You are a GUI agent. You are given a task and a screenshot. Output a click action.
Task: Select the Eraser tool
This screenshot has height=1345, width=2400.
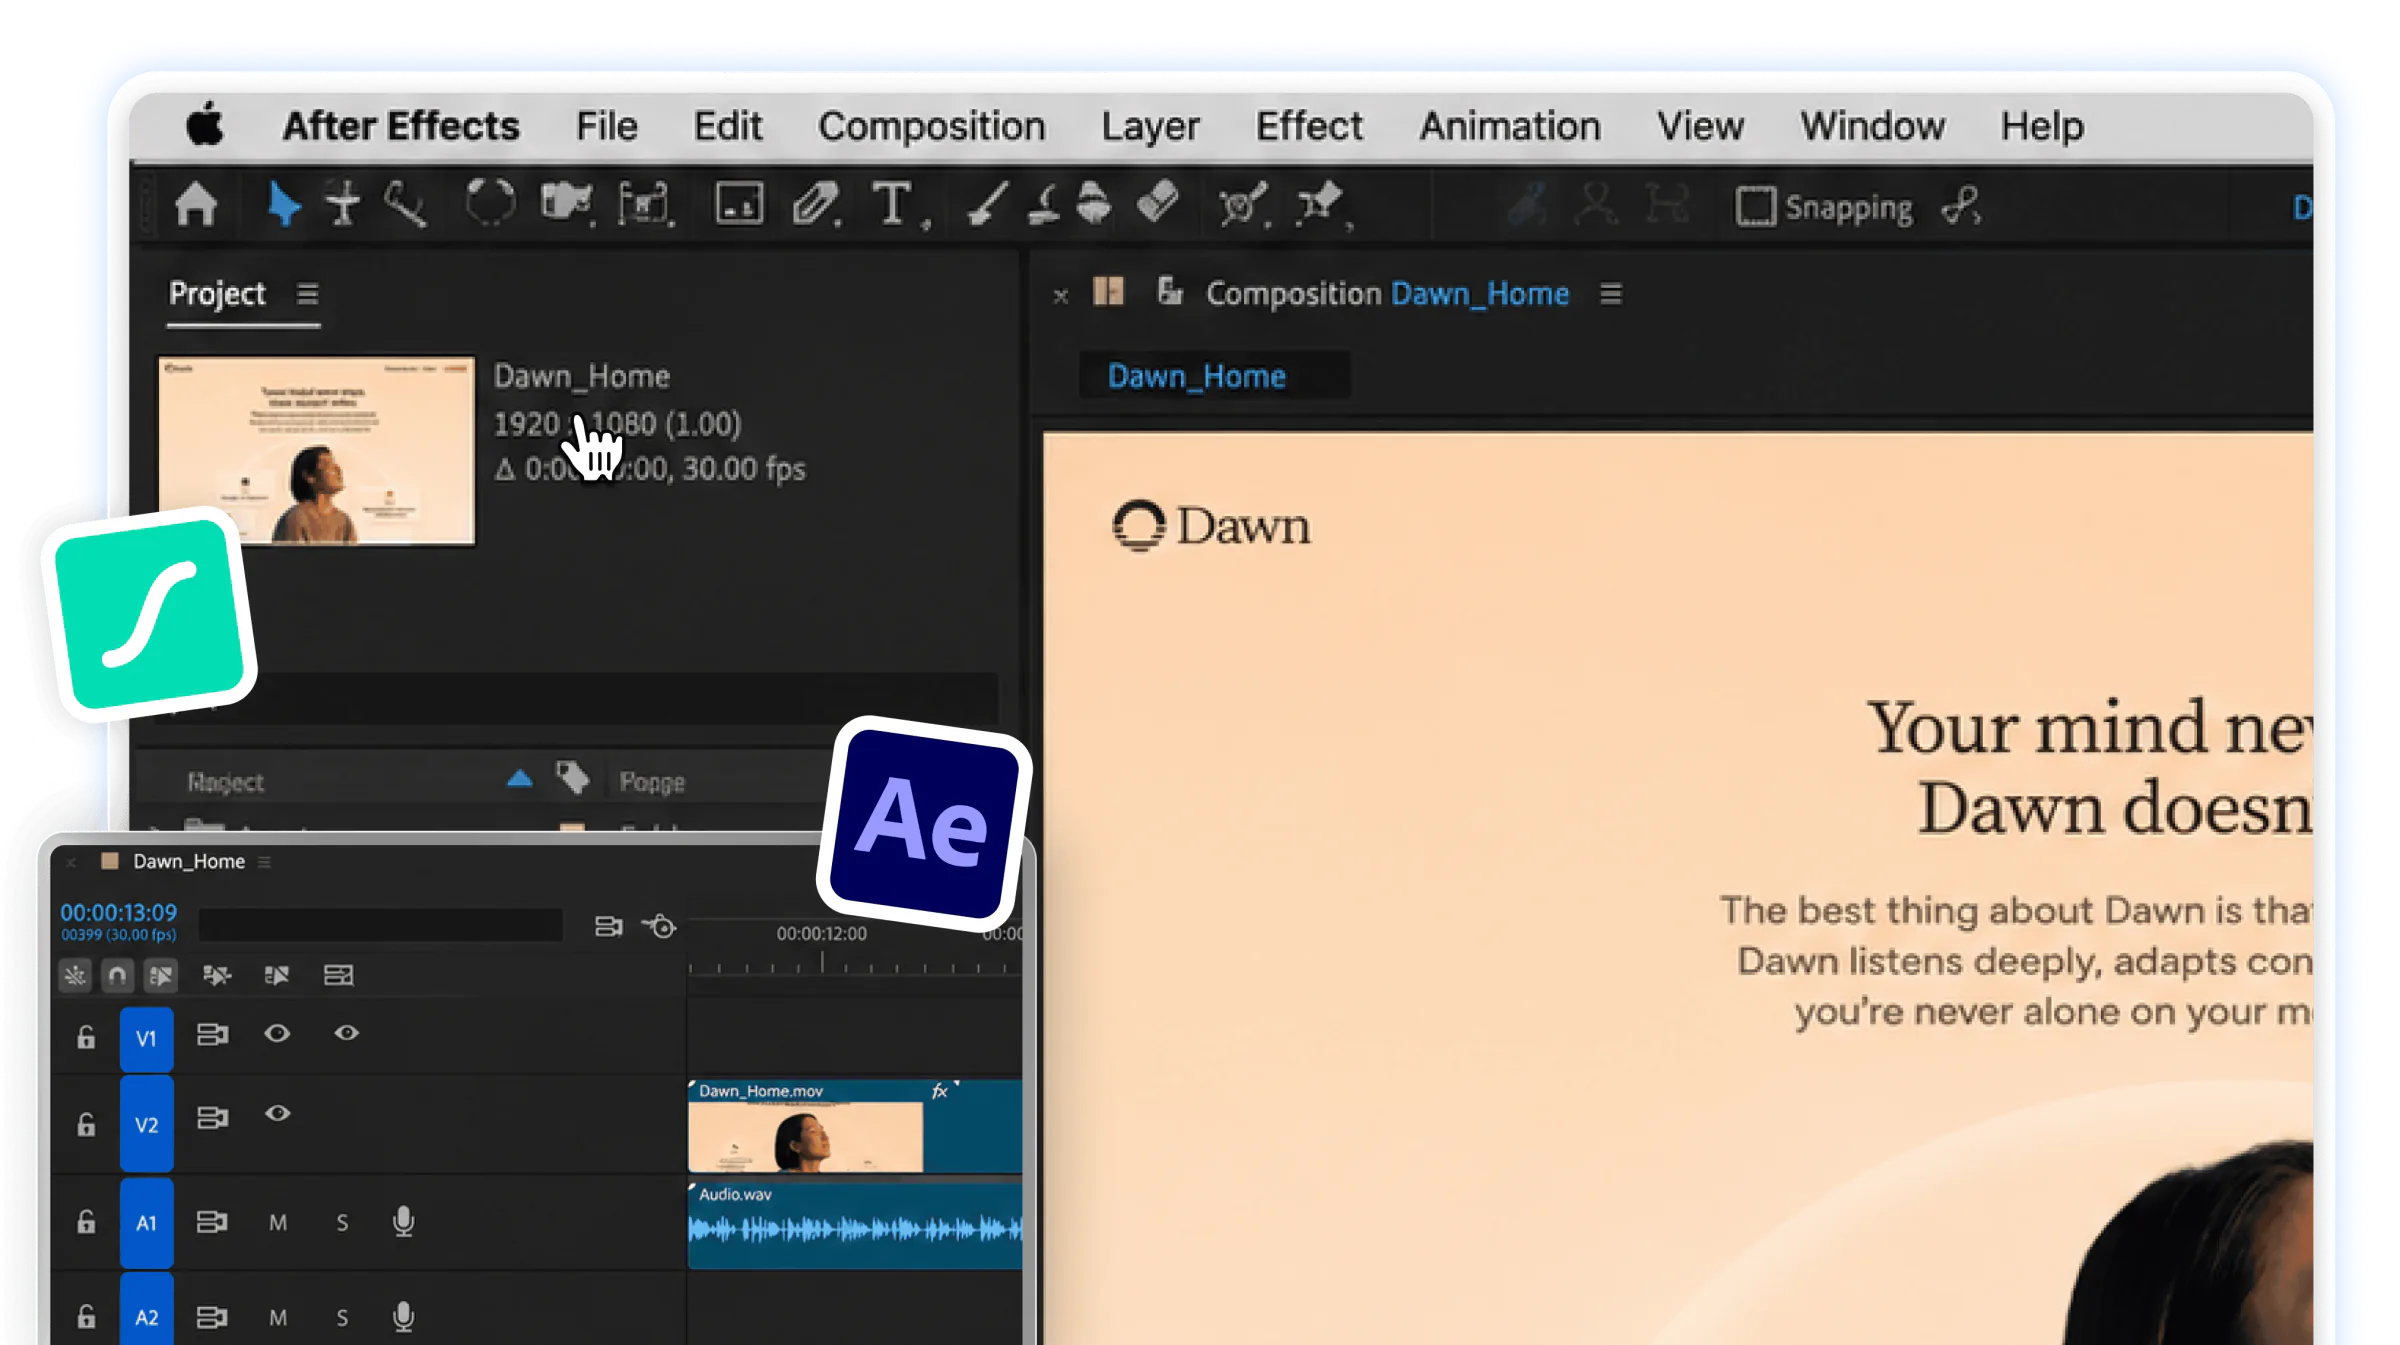click(x=1158, y=203)
